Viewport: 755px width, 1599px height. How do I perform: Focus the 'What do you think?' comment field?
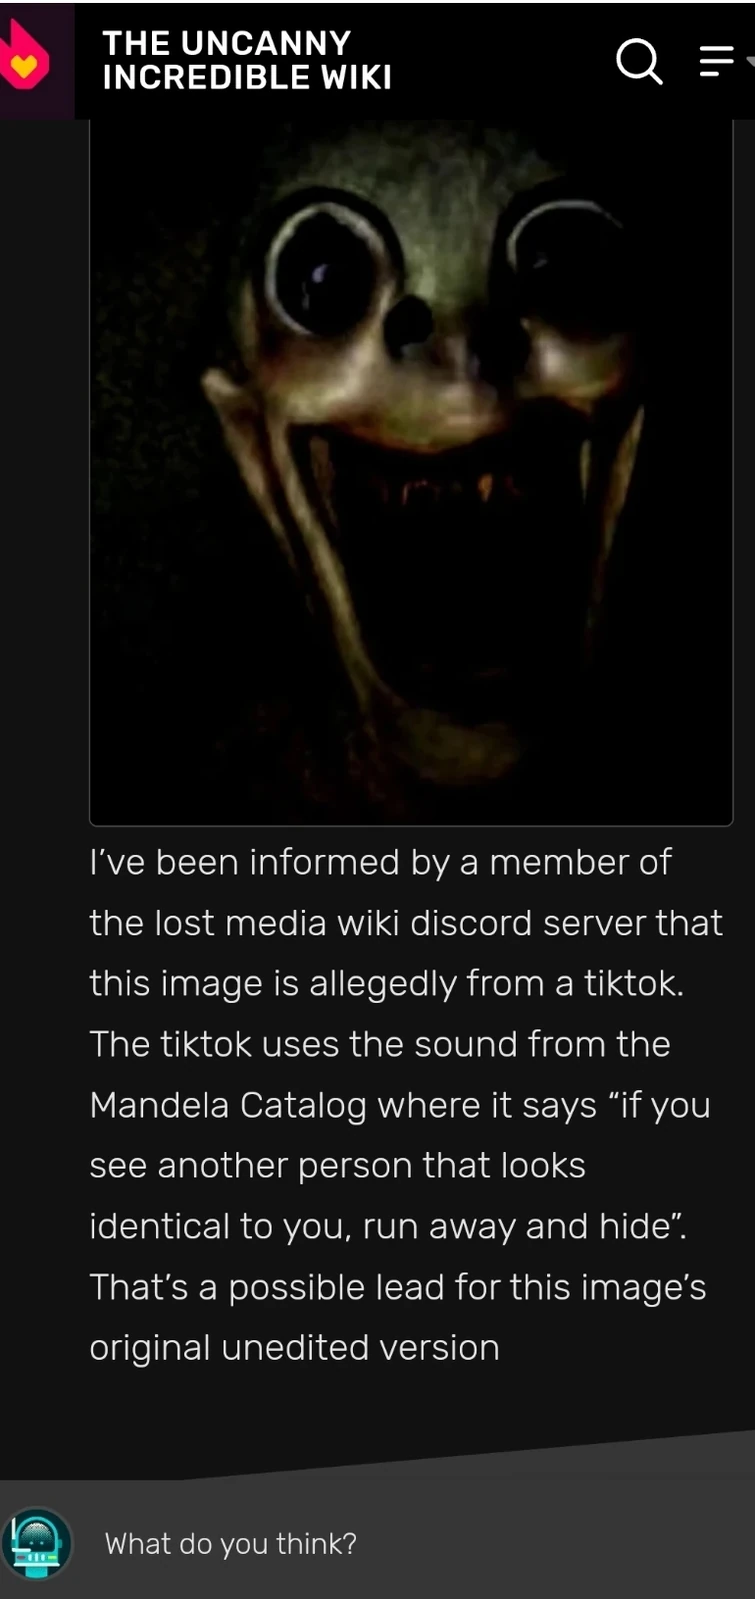coord(377,1543)
